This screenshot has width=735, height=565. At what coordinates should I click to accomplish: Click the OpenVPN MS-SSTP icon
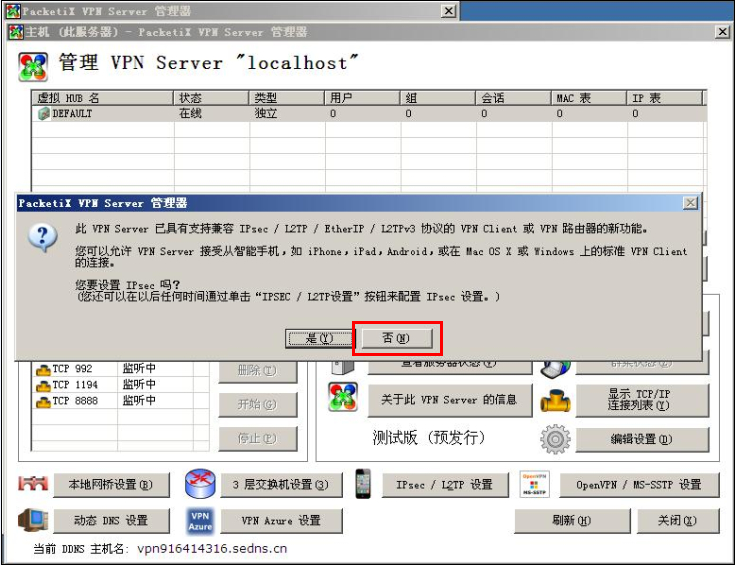(x=534, y=484)
